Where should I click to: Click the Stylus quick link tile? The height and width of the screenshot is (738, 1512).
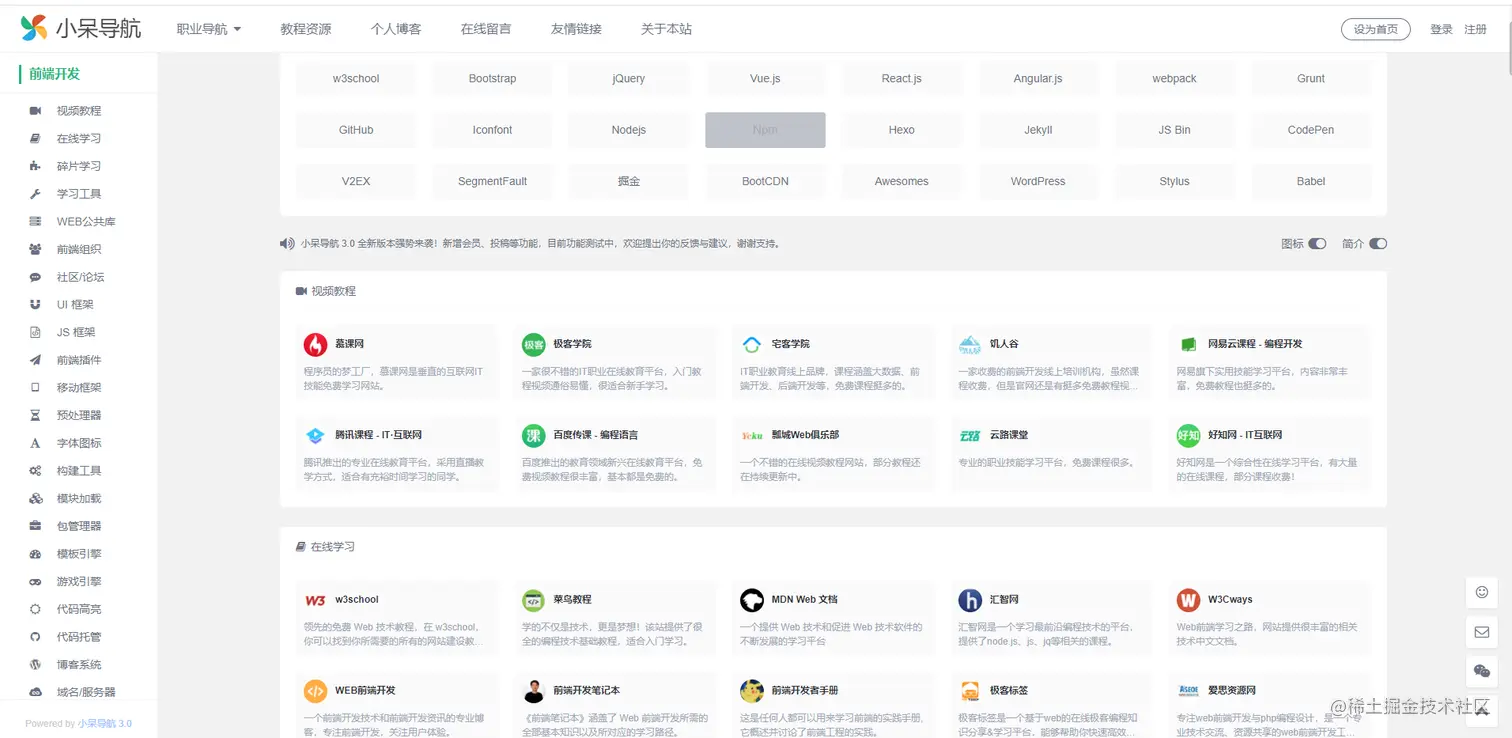(x=1174, y=181)
